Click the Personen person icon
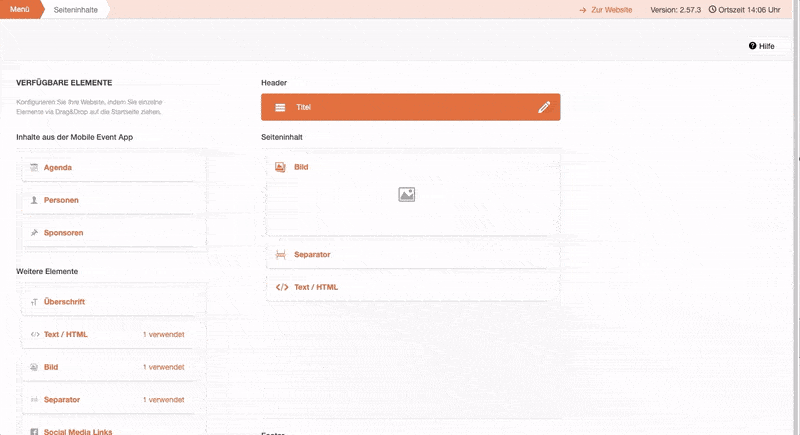 [x=34, y=200]
